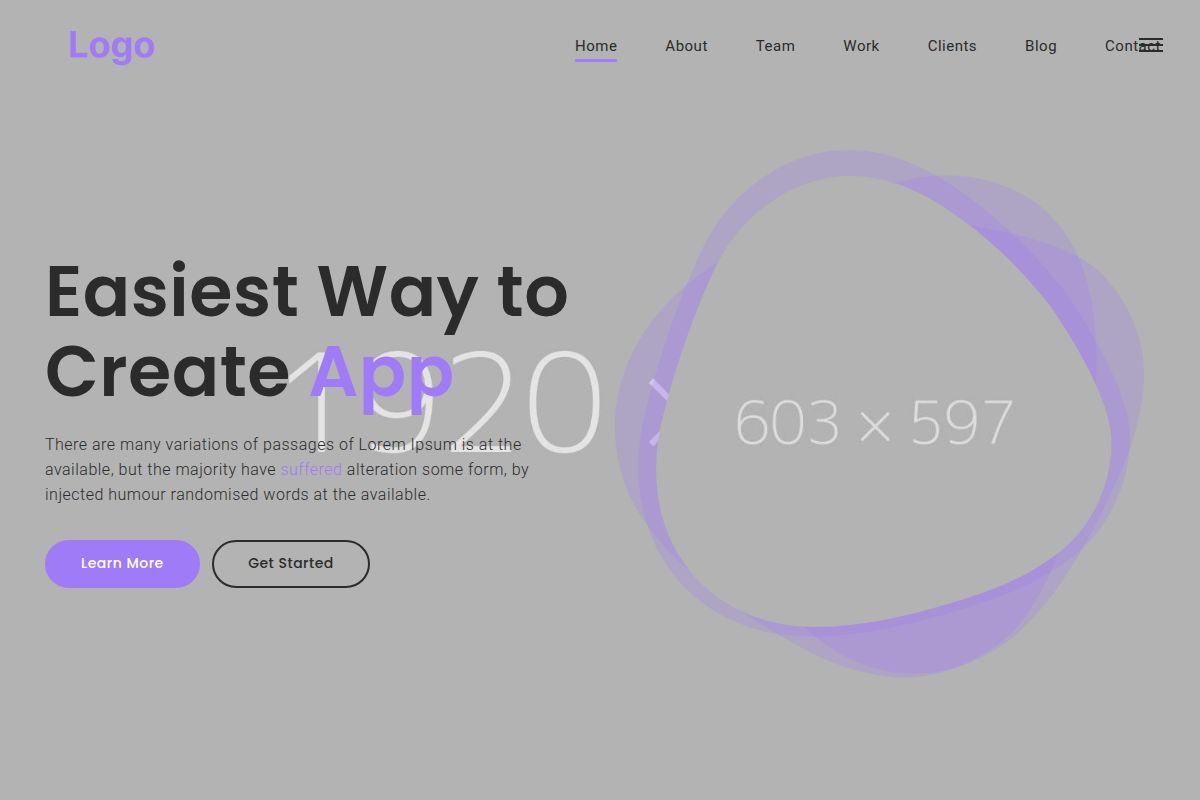The height and width of the screenshot is (800, 1200).
Task: Open the hamburger menu icon
Action: click(x=1151, y=45)
